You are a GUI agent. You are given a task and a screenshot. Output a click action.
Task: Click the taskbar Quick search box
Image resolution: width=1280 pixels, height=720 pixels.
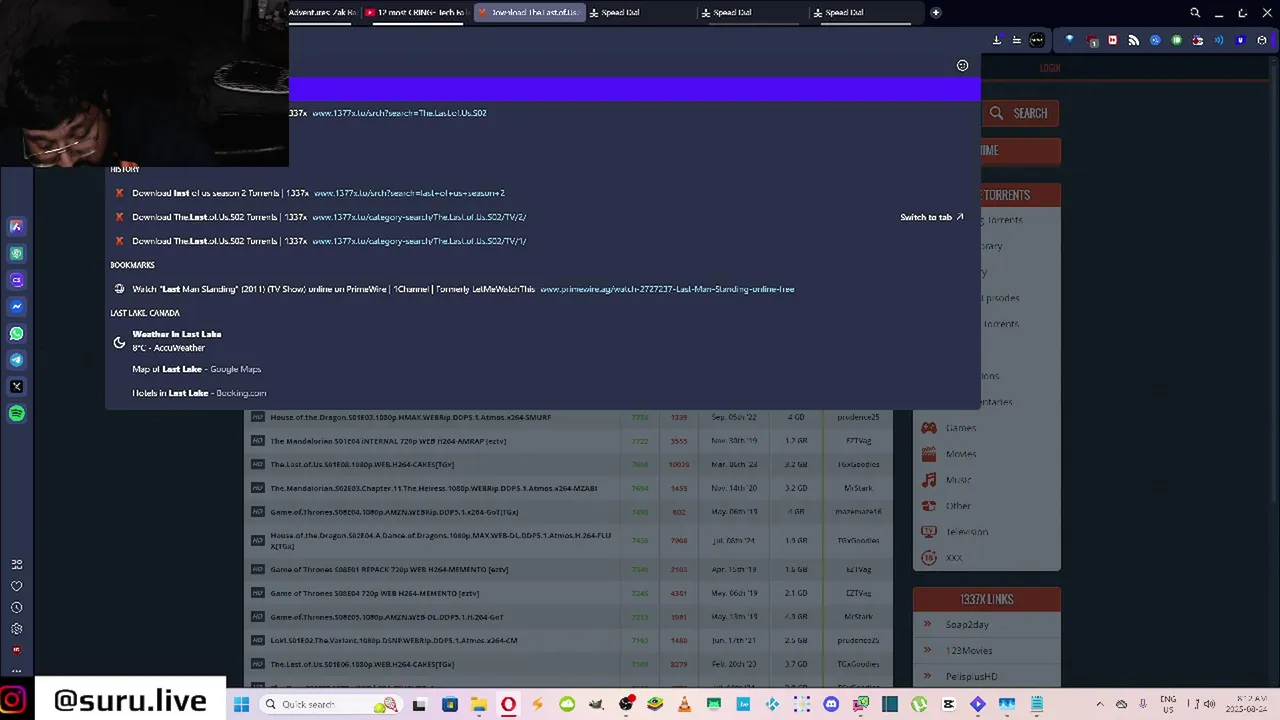(329, 704)
